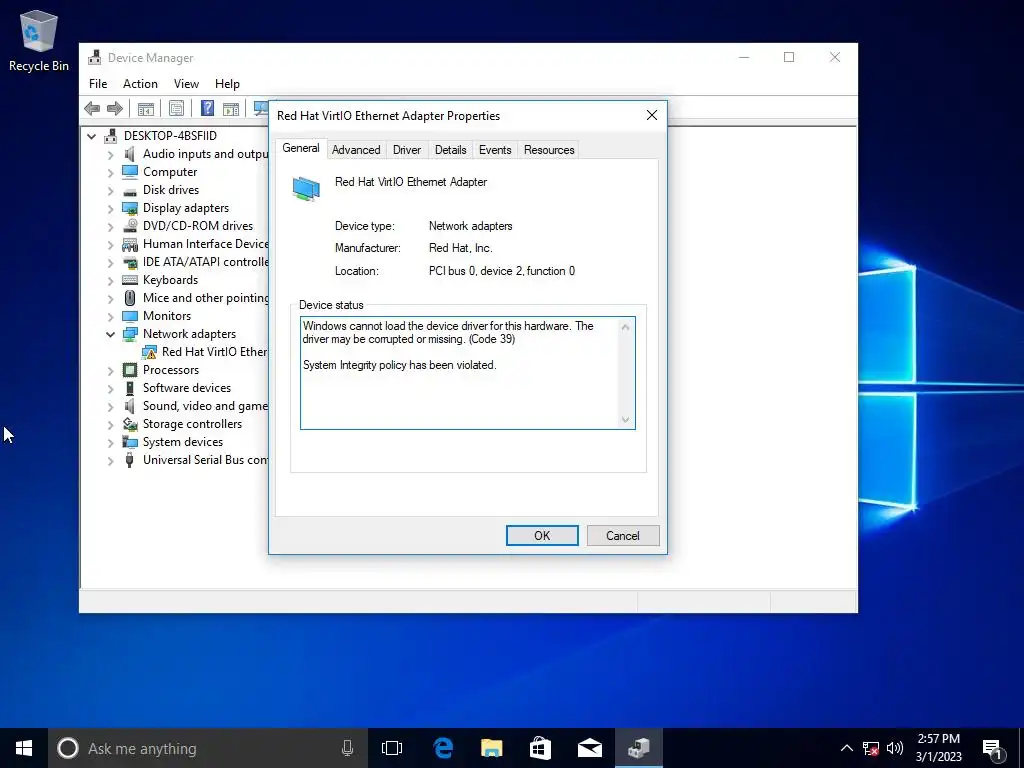Click OK in the Properties dialog
1024x768 pixels.
[x=542, y=536]
